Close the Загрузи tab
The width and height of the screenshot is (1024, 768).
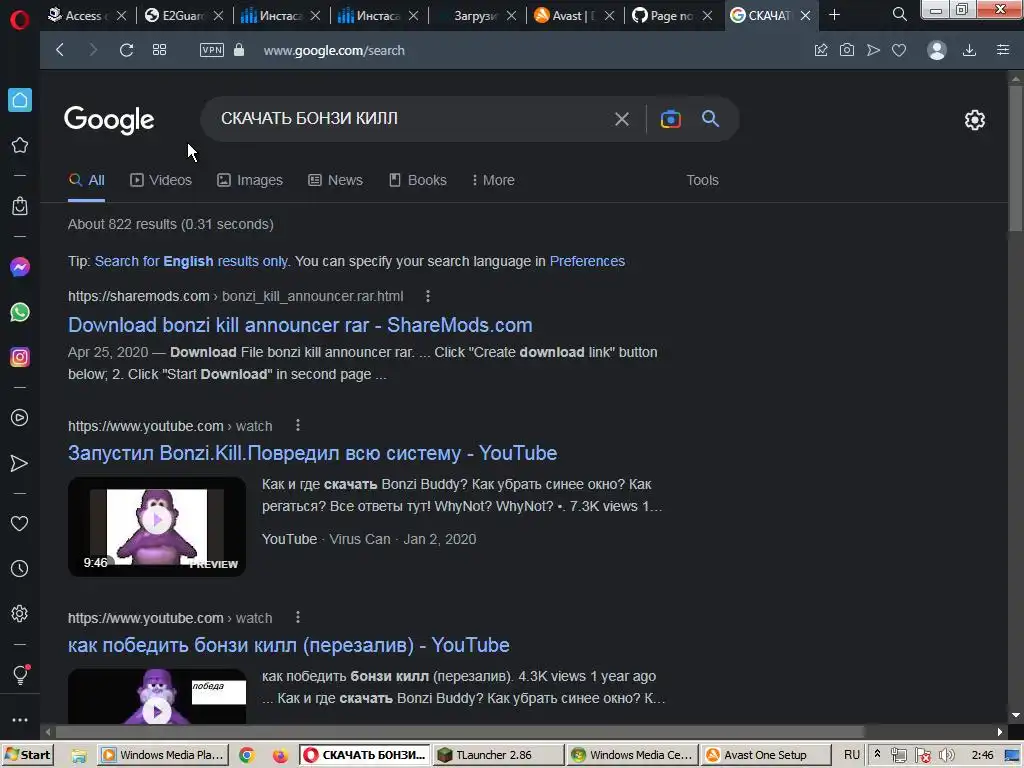pos(511,15)
